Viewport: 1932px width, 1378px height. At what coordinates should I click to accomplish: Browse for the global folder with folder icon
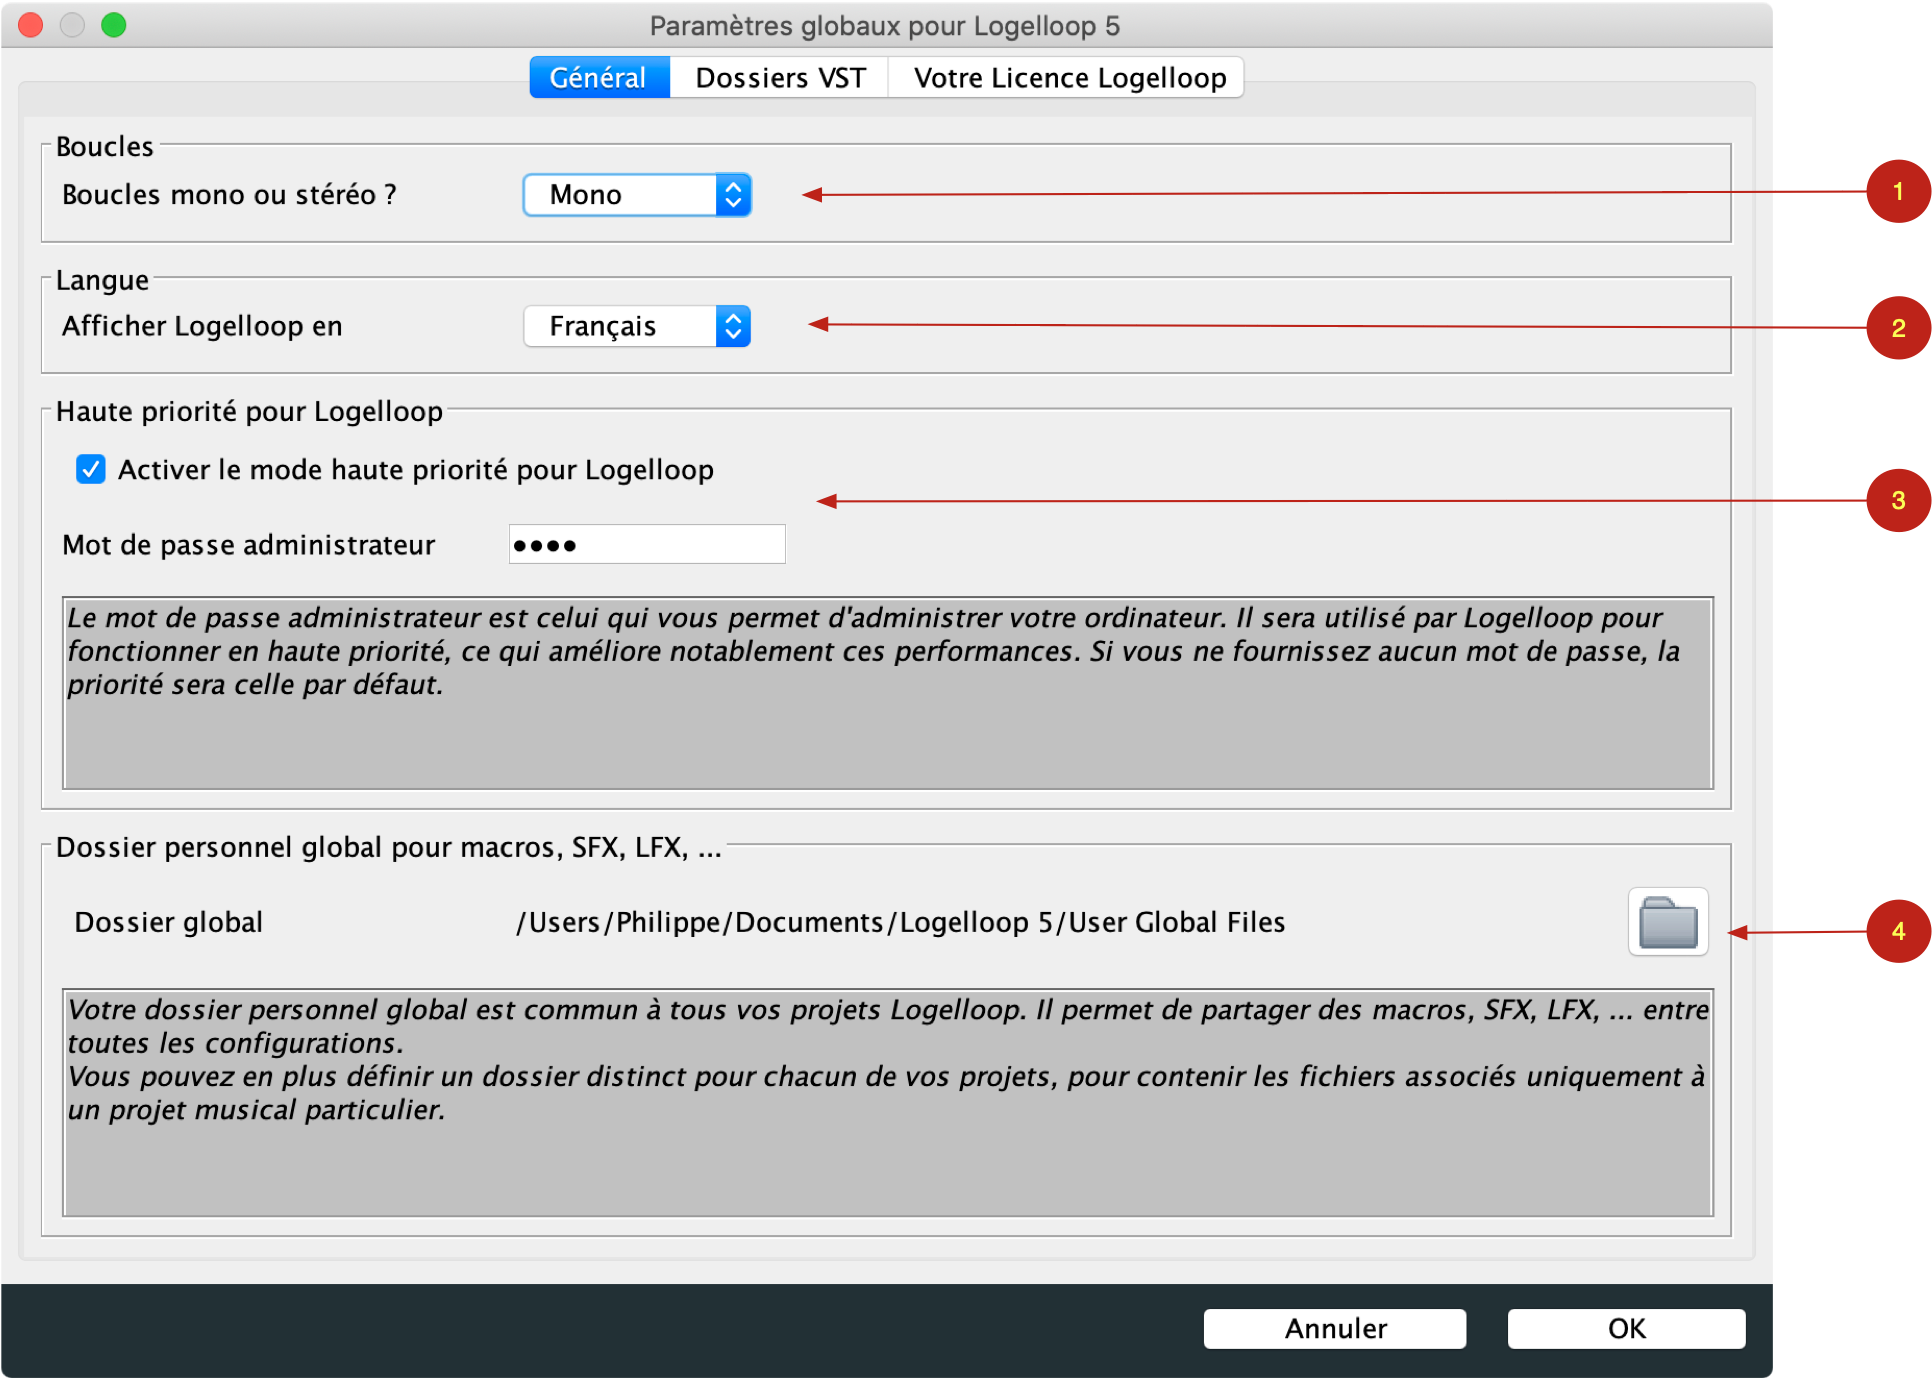(x=1667, y=922)
